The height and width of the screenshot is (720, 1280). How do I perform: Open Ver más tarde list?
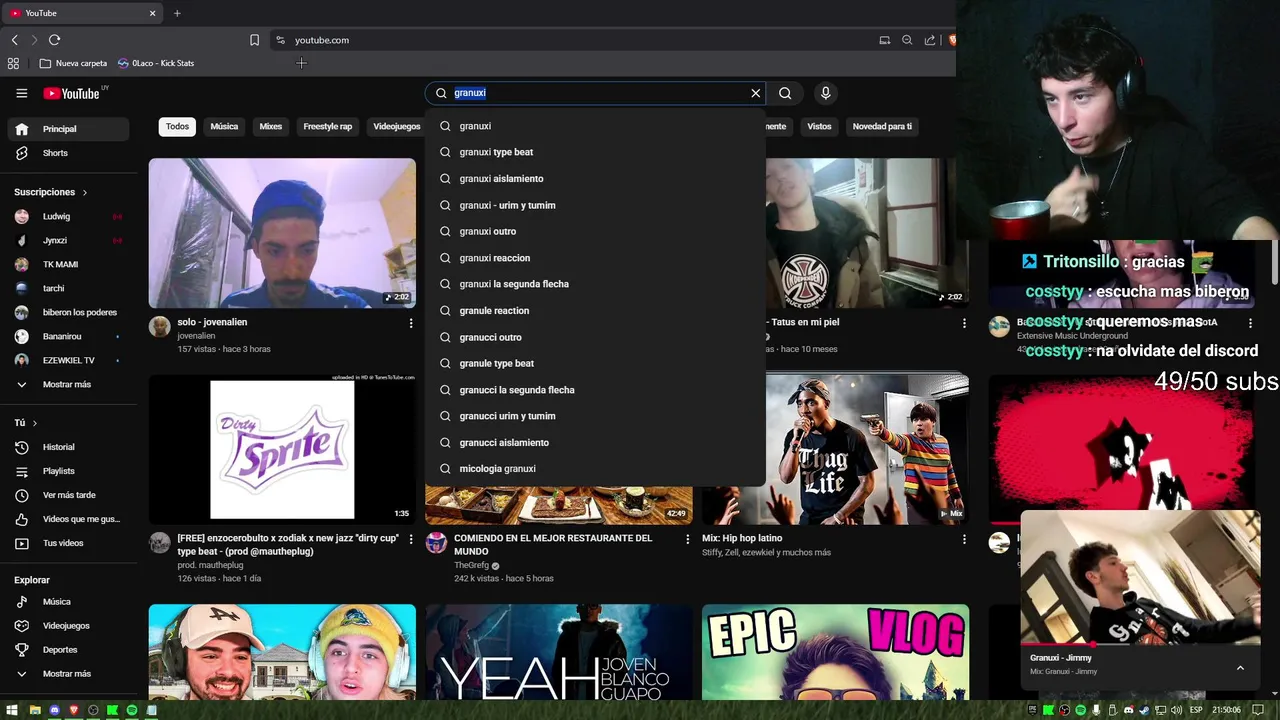click(x=68, y=495)
